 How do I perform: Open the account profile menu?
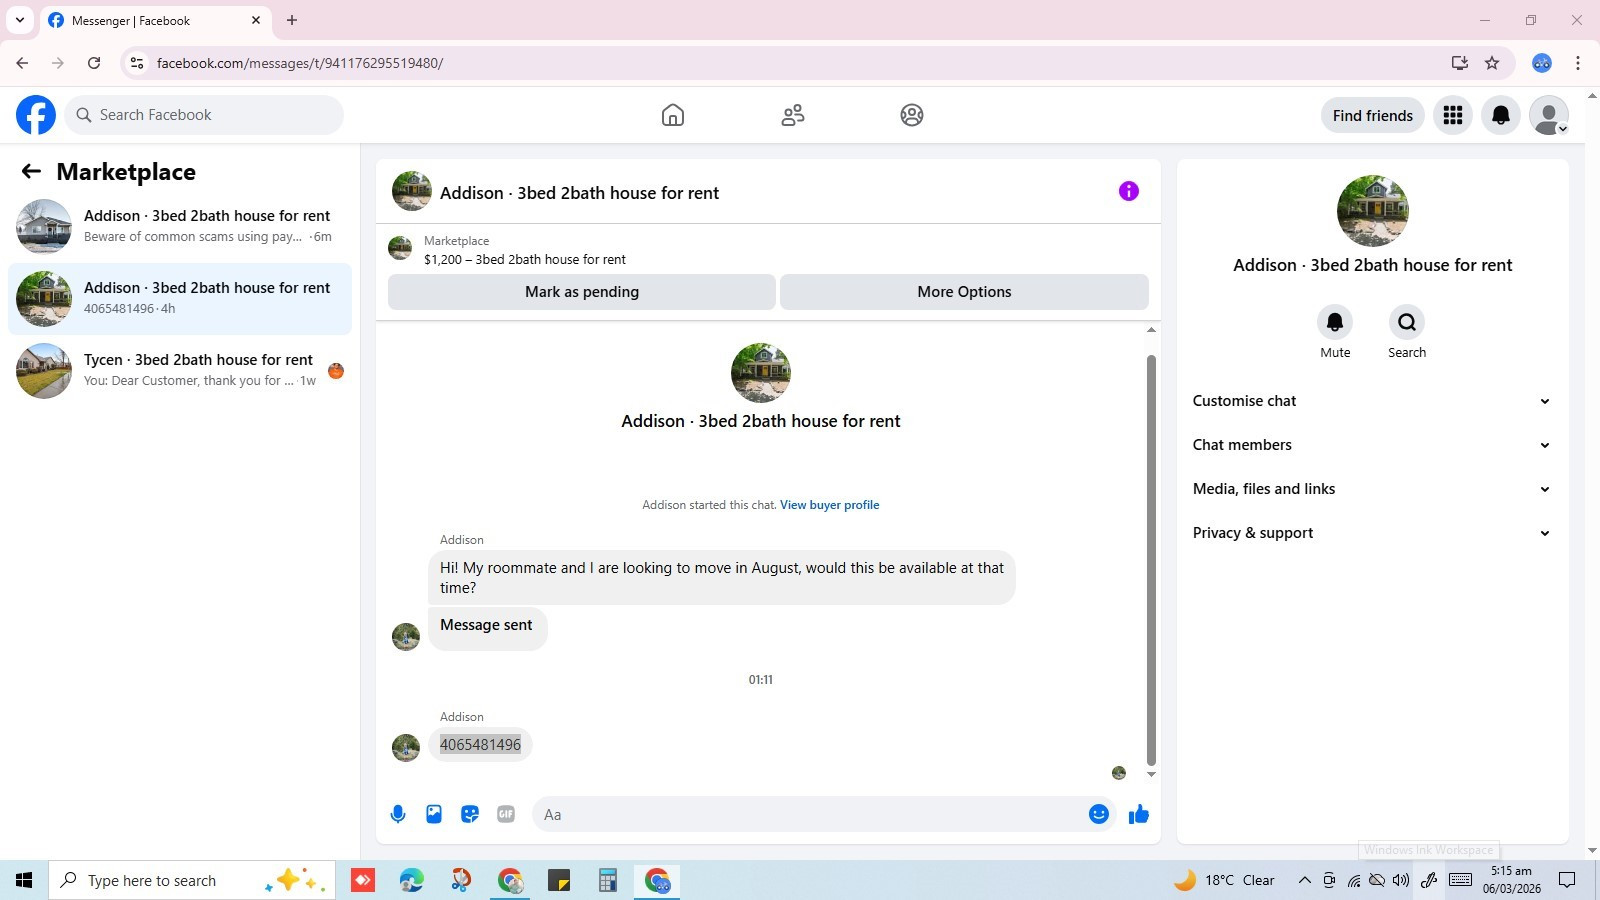pyautogui.click(x=1549, y=115)
